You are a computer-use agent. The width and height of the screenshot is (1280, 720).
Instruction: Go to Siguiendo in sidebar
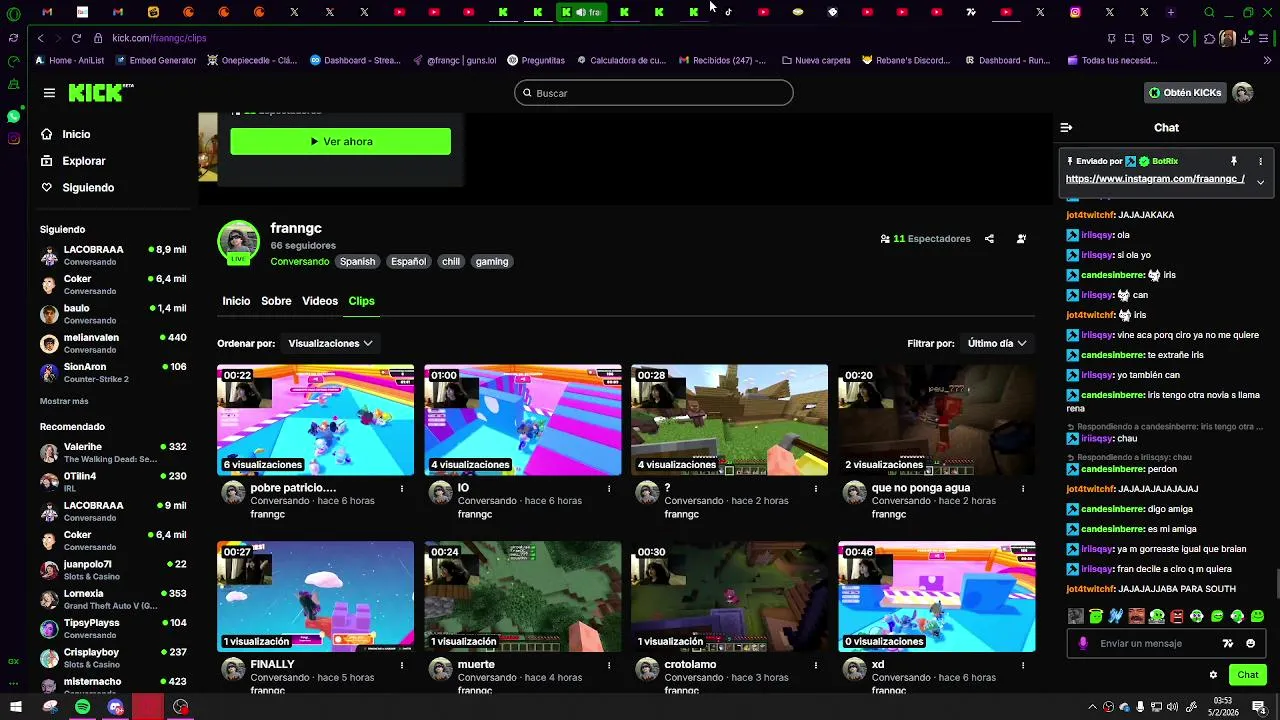[x=78, y=188]
